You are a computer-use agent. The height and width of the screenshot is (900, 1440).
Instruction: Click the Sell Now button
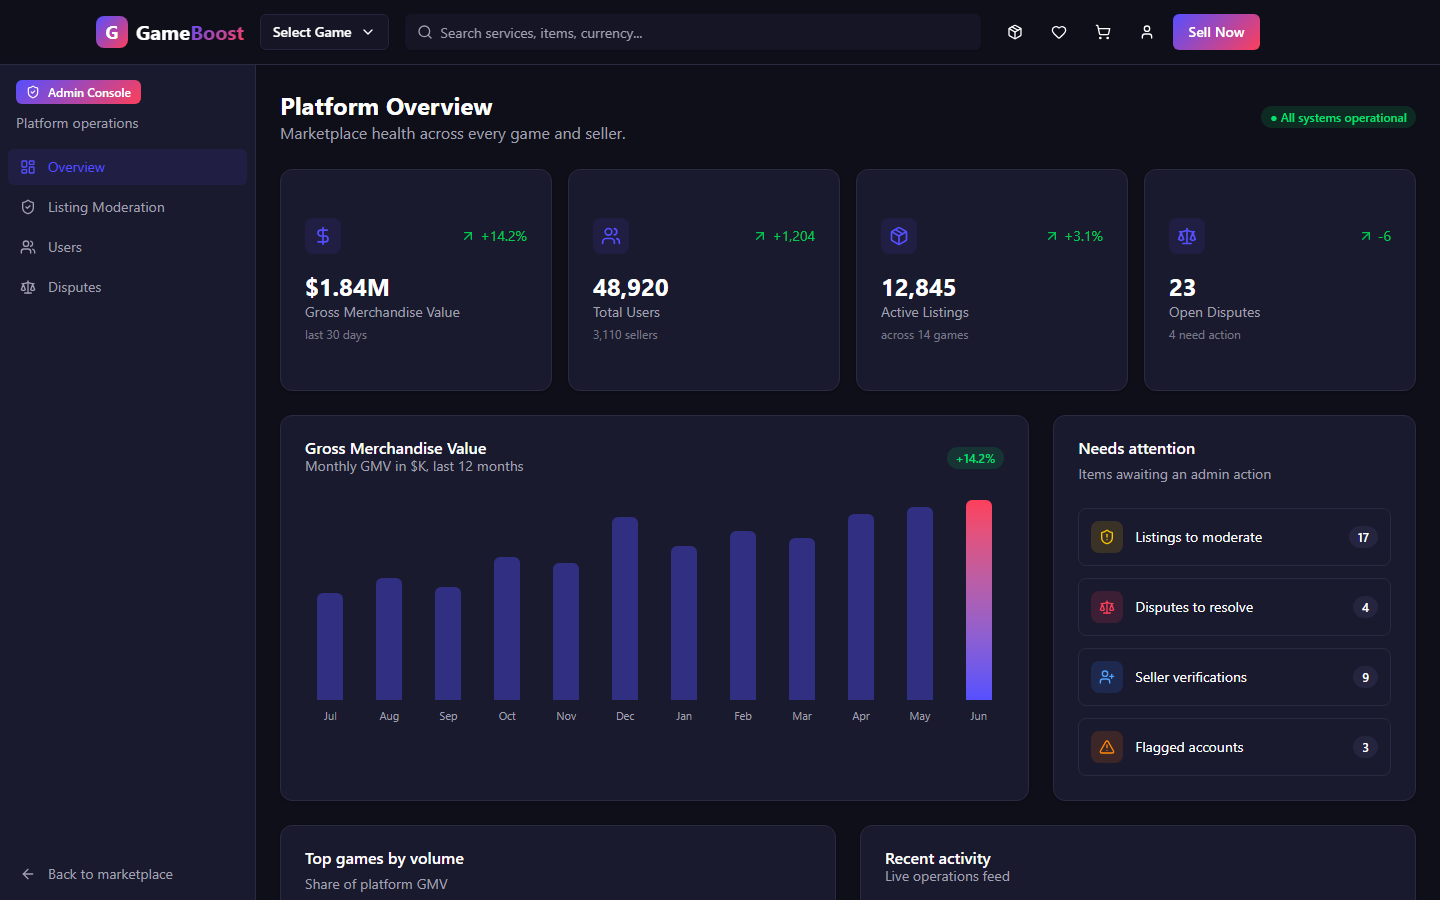point(1216,32)
